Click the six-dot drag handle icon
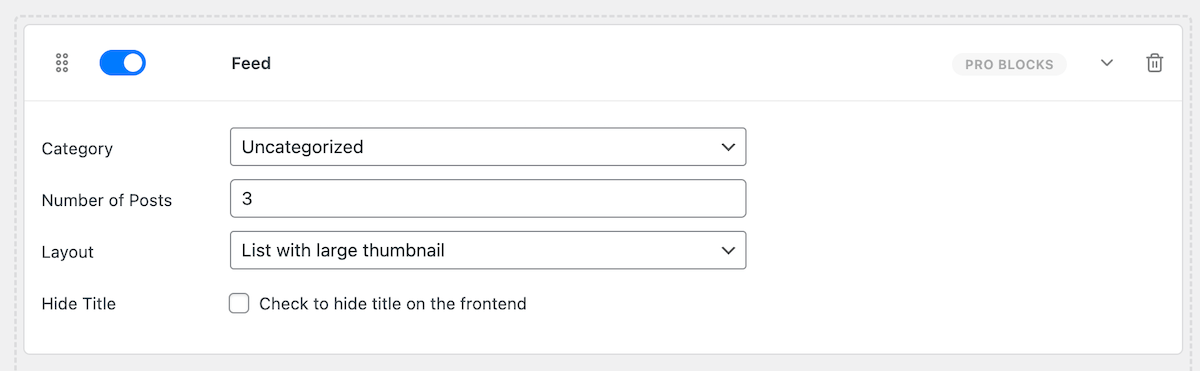Screen dimensions: 1200x371 pos(61,63)
